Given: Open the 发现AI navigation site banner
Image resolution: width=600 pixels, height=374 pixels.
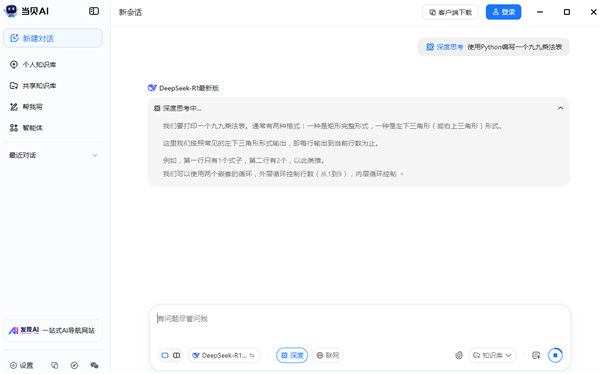Looking at the screenshot, I should pos(53,330).
